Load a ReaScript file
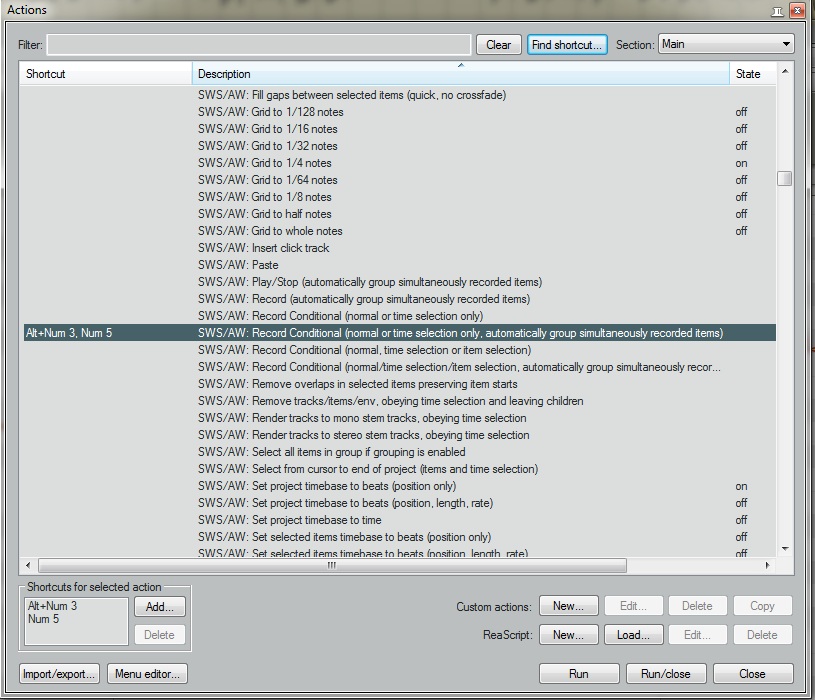The height and width of the screenshot is (700, 815). click(633, 635)
